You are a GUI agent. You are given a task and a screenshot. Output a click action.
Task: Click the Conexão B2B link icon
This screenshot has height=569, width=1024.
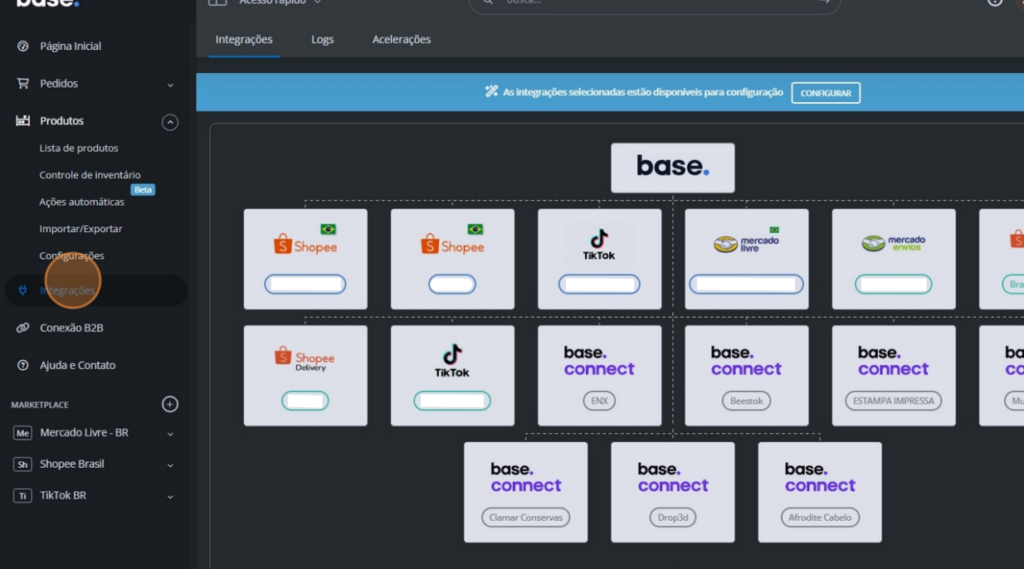point(23,328)
